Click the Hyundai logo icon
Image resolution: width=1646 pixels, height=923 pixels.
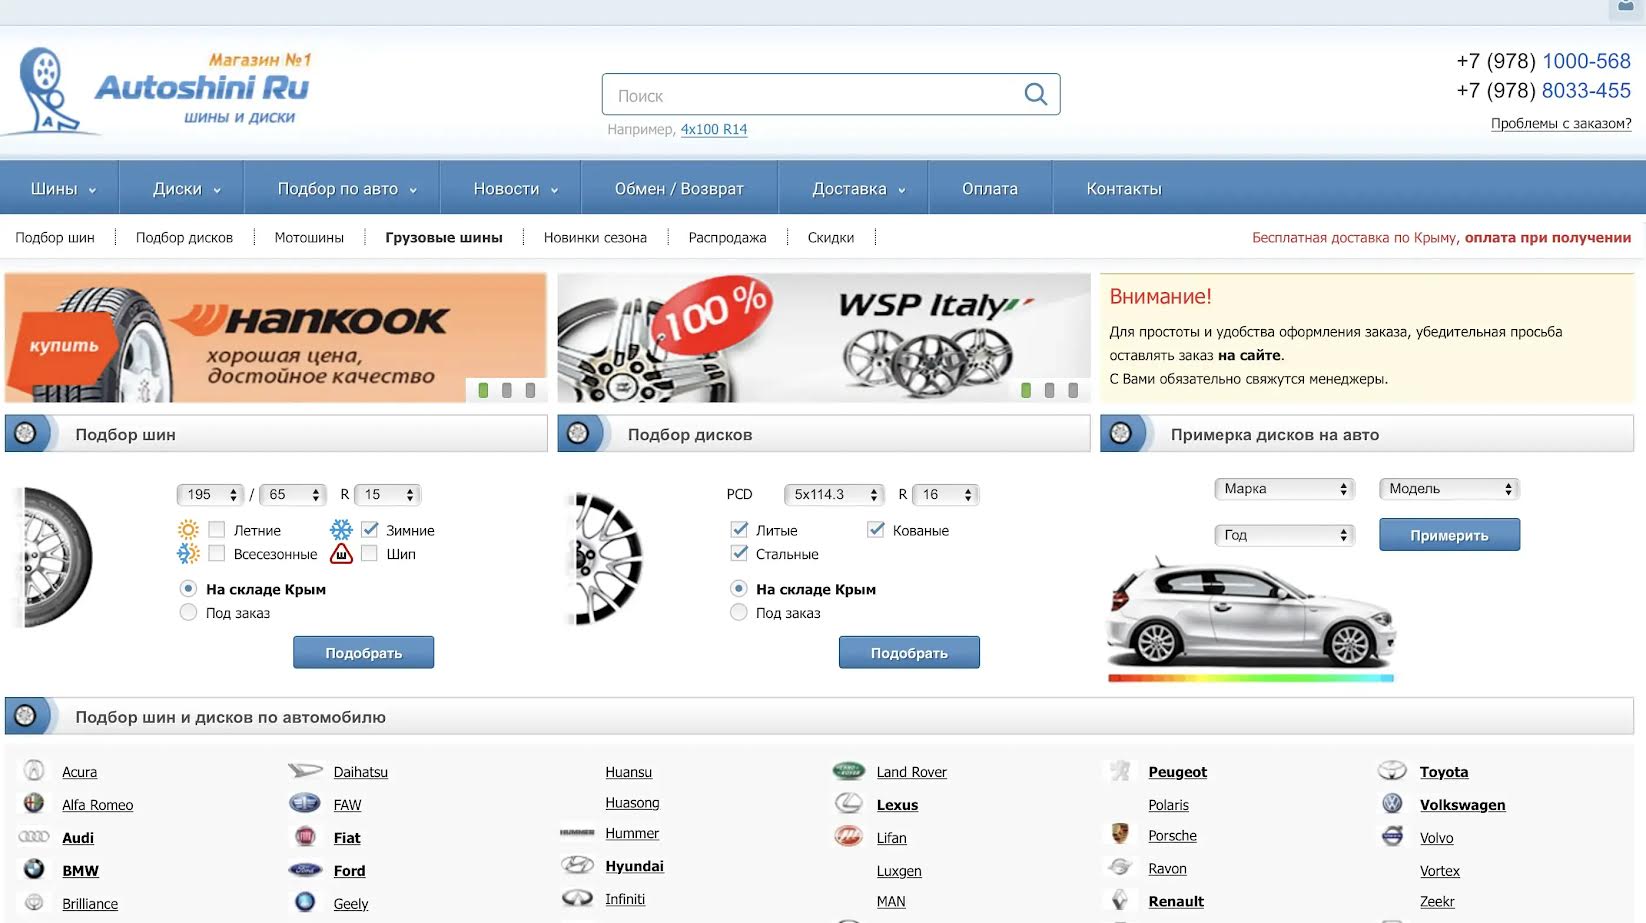[x=577, y=865]
